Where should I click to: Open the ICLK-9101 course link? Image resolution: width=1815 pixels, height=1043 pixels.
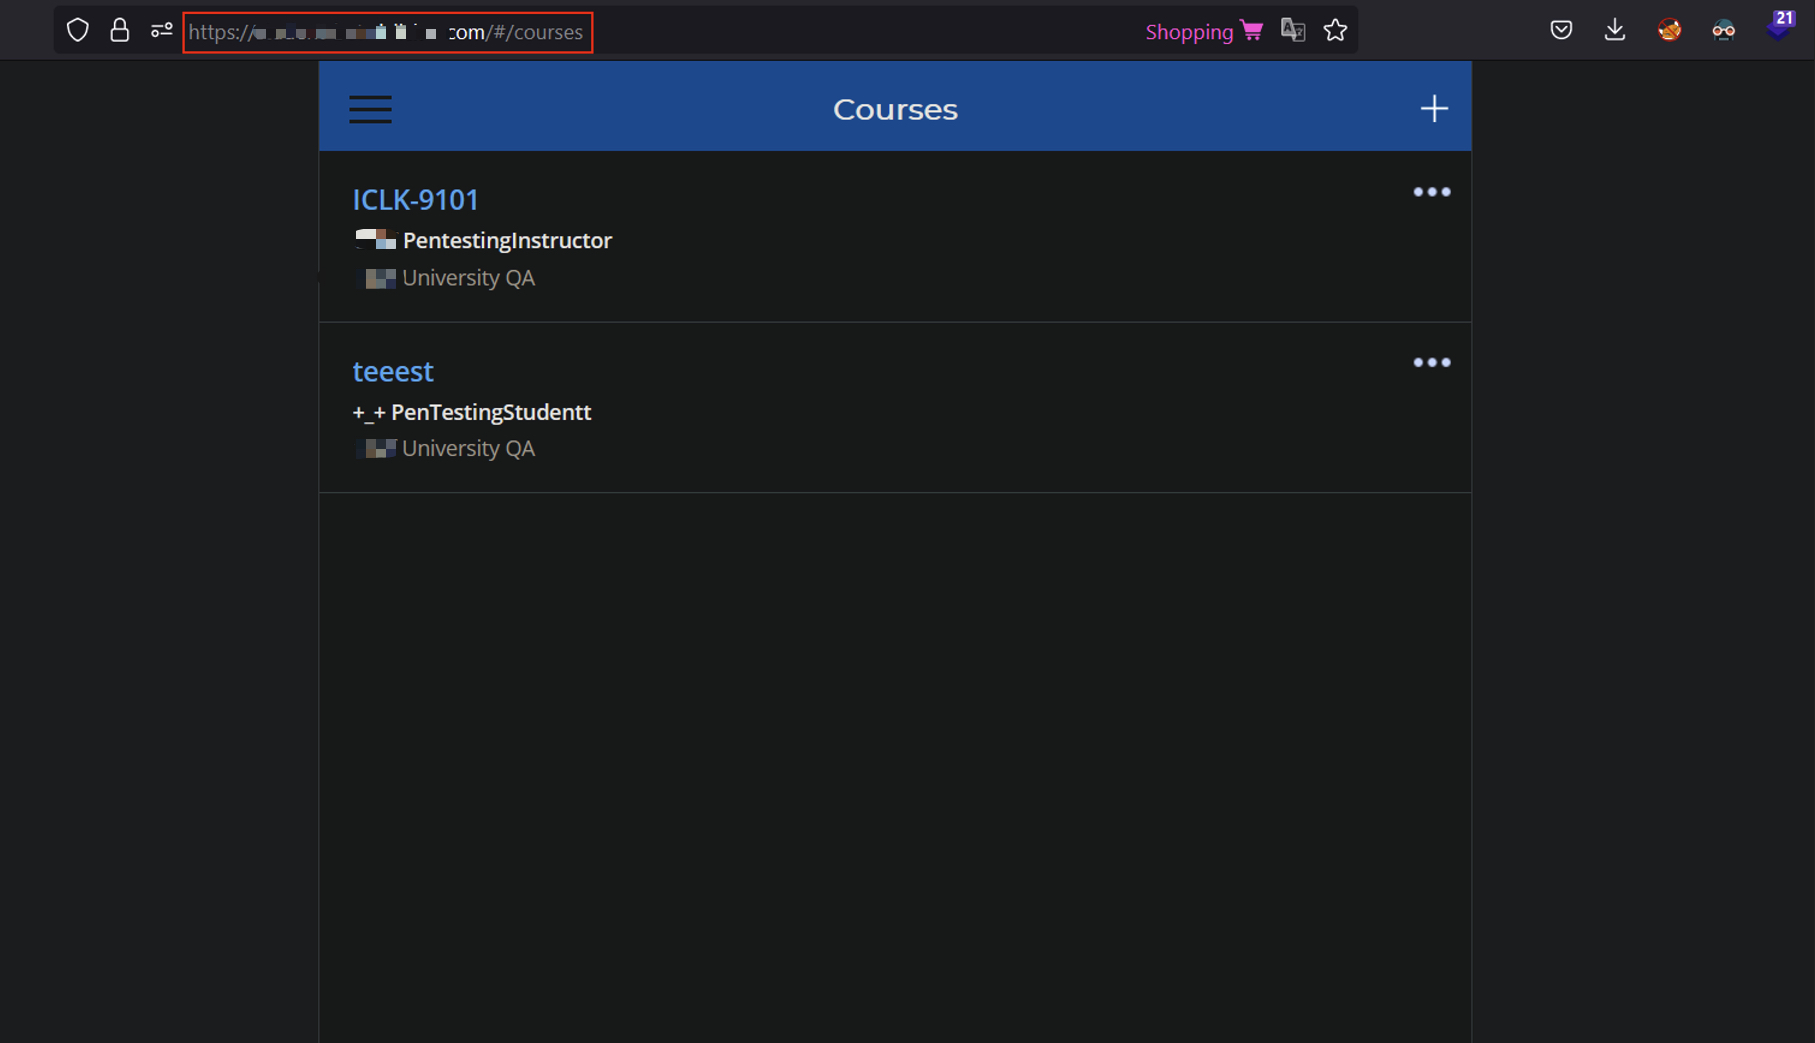coord(415,200)
